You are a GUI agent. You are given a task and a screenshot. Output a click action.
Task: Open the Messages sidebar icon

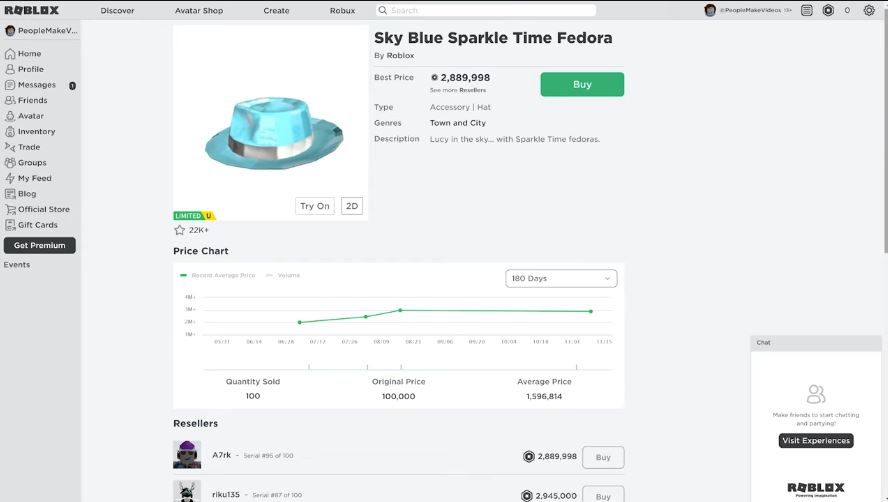point(10,85)
